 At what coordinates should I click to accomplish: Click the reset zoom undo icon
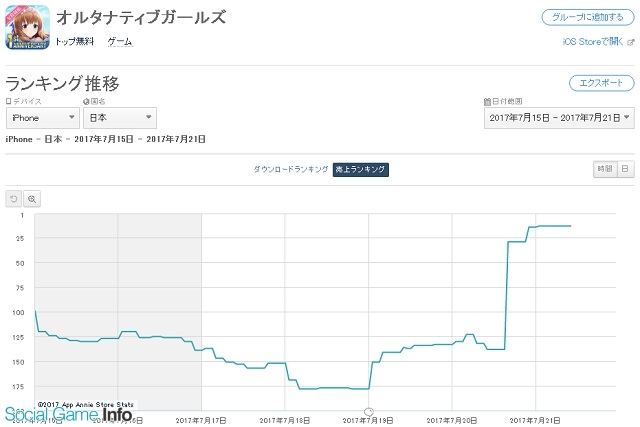pyautogui.click(x=13, y=199)
